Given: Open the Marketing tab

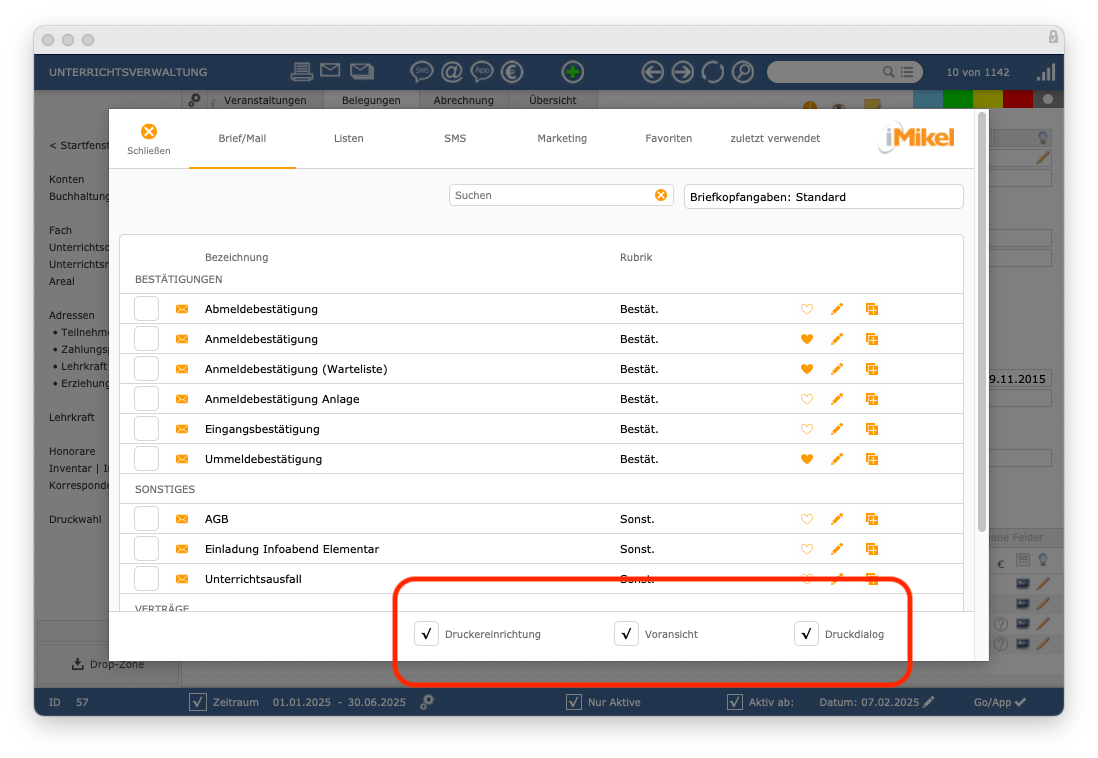Looking at the screenshot, I should [562, 139].
